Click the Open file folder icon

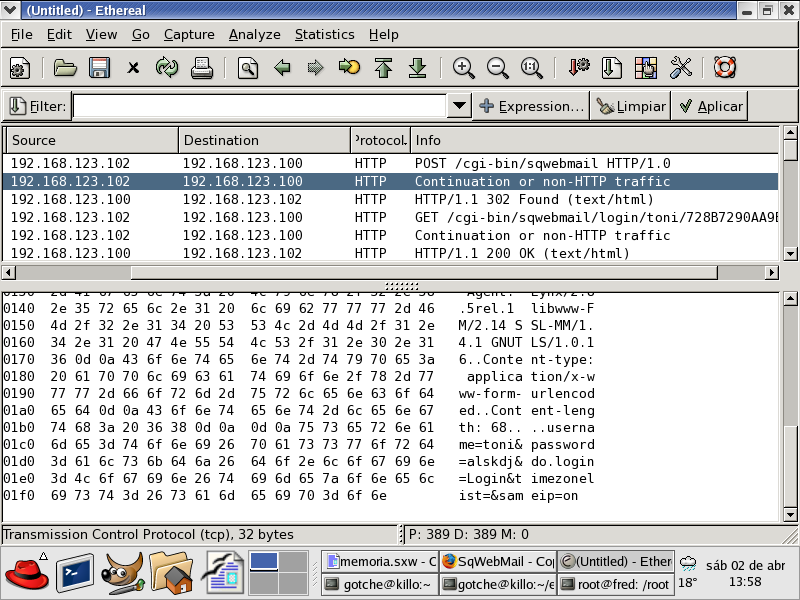tap(65, 68)
